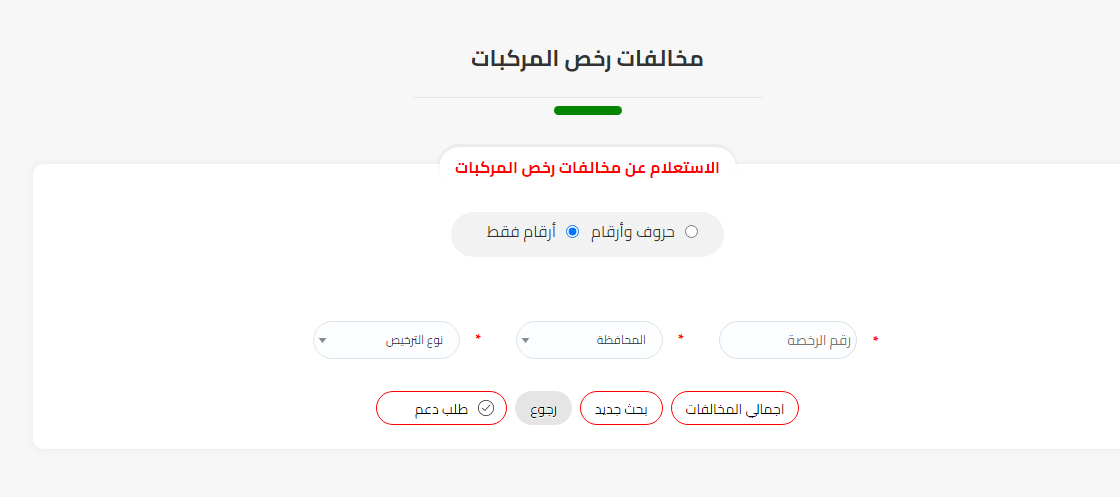
Task: Start a new search with بحث جديد
Action: [622, 409]
